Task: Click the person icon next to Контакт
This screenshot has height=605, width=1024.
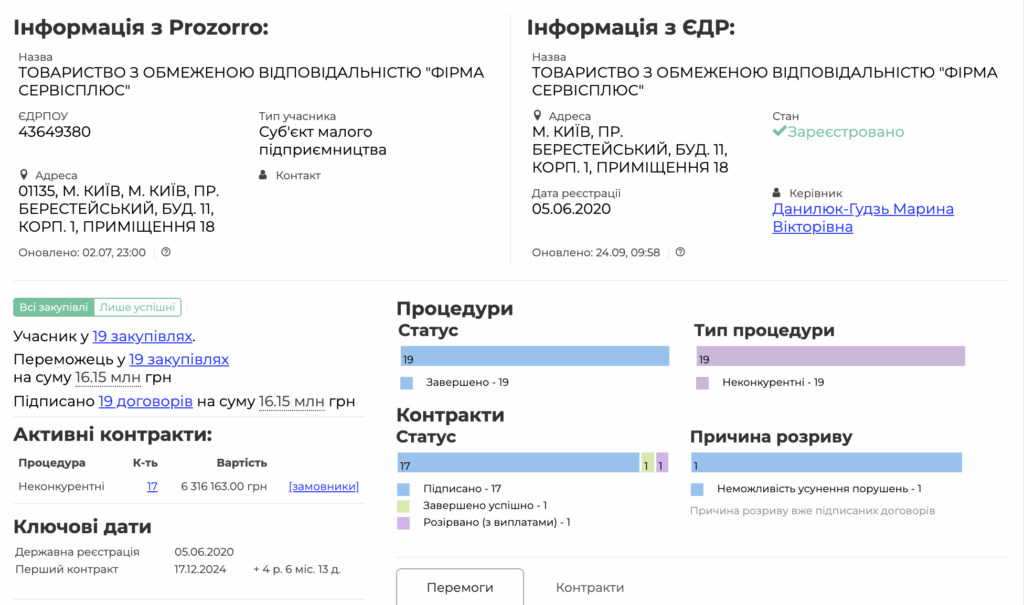Action: 264,176
